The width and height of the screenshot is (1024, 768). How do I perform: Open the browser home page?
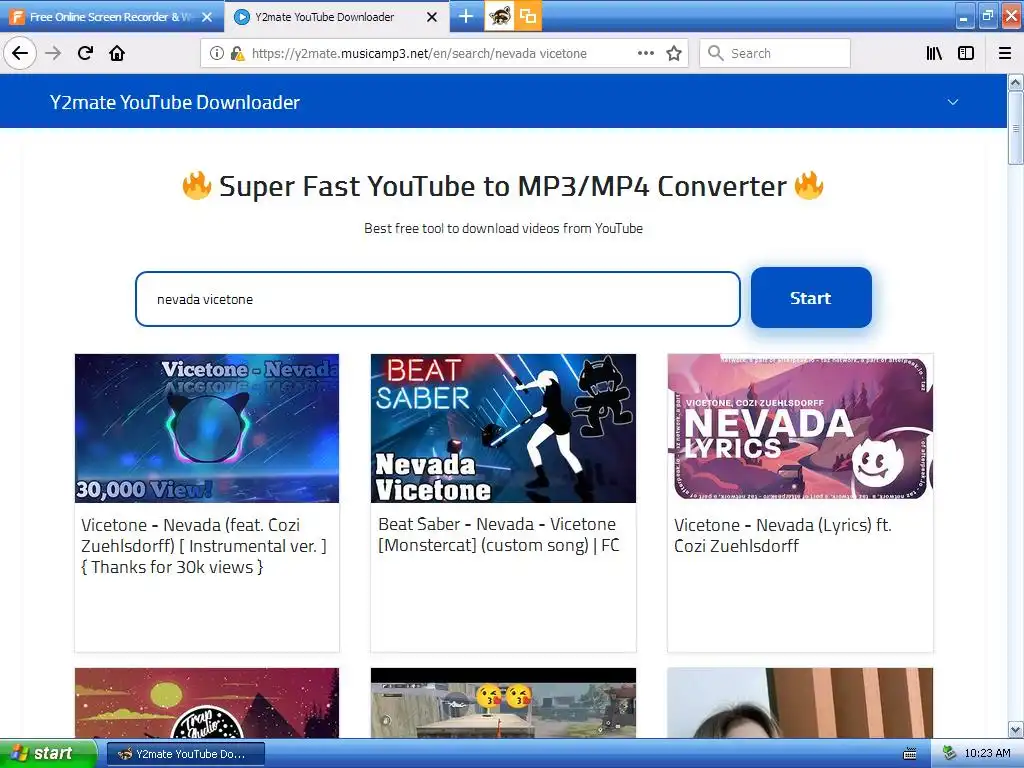click(x=117, y=53)
